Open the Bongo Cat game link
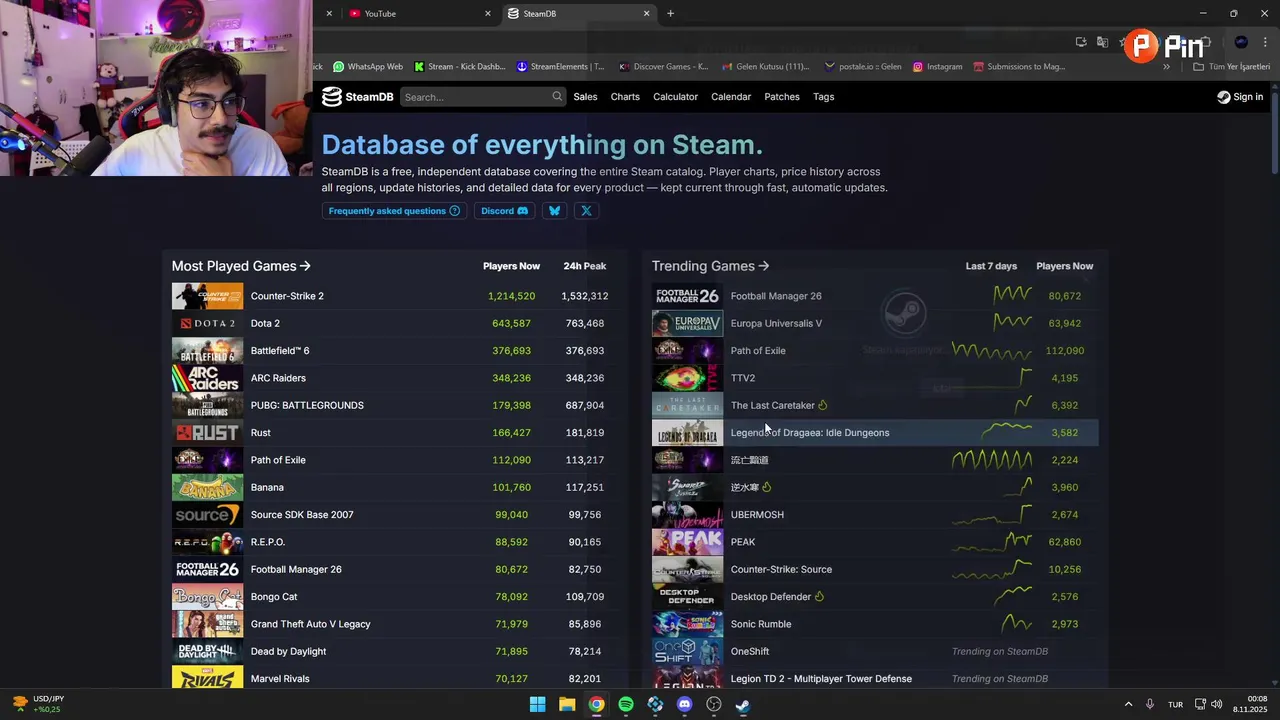 (274, 597)
